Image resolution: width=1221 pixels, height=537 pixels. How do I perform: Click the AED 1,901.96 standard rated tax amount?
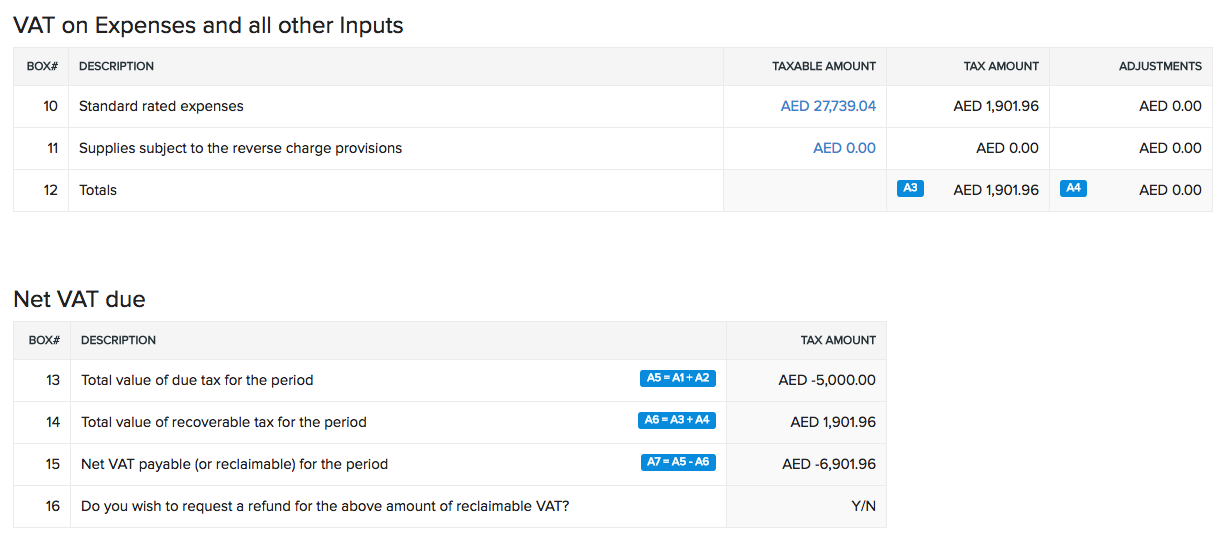coord(996,106)
